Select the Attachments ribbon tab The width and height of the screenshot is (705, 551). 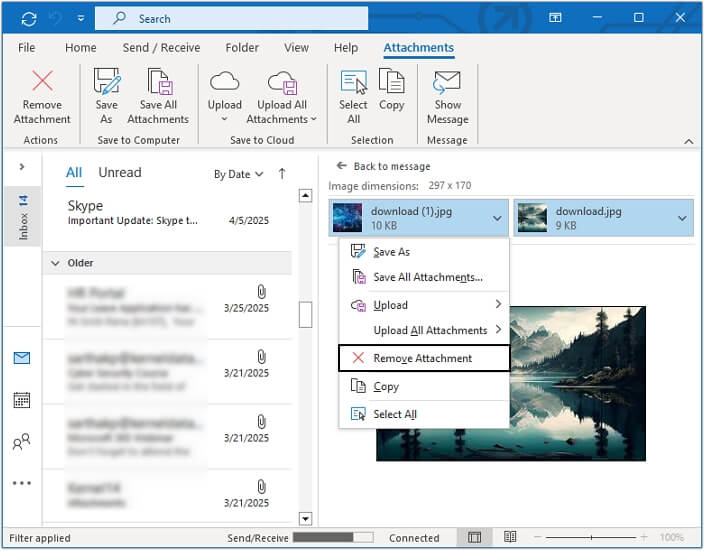(419, 48)
